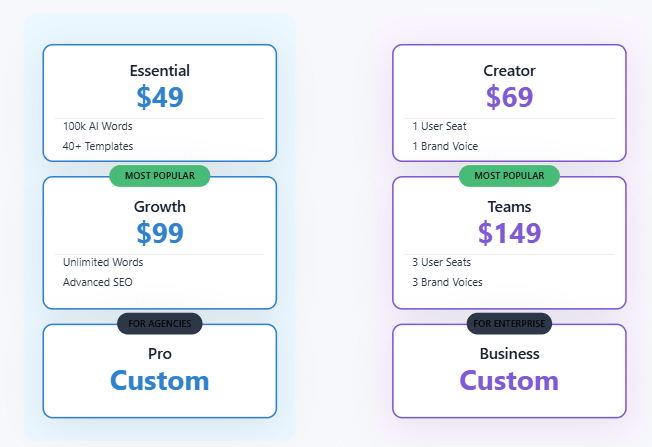Click the $149 Teams price
This screenshot has height=447, width=652.
[x=509, y=233]
